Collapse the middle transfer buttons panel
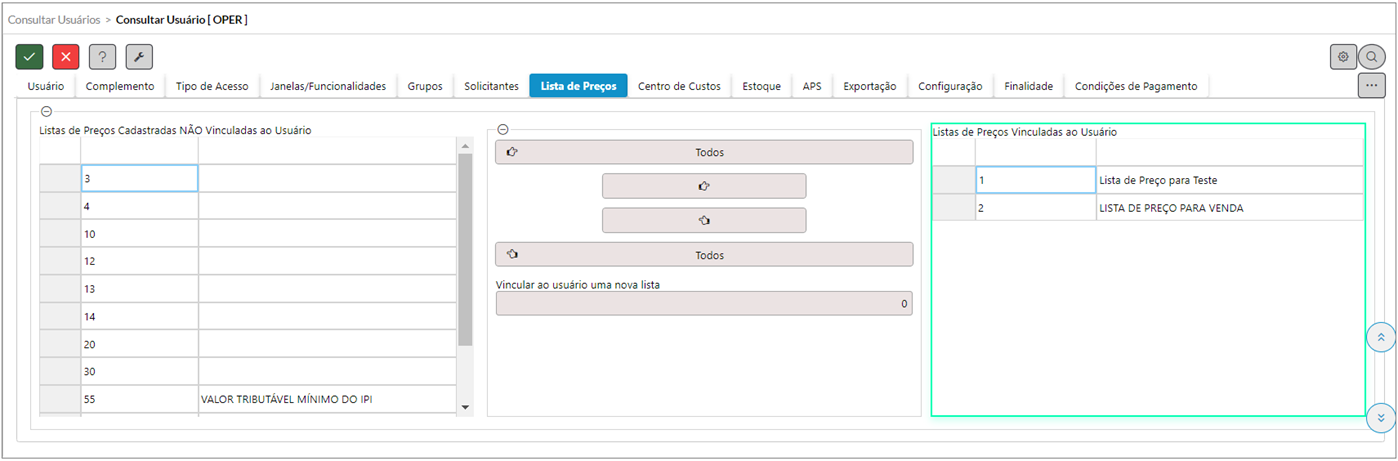The image size is (1398, 461). coord(503,130)
